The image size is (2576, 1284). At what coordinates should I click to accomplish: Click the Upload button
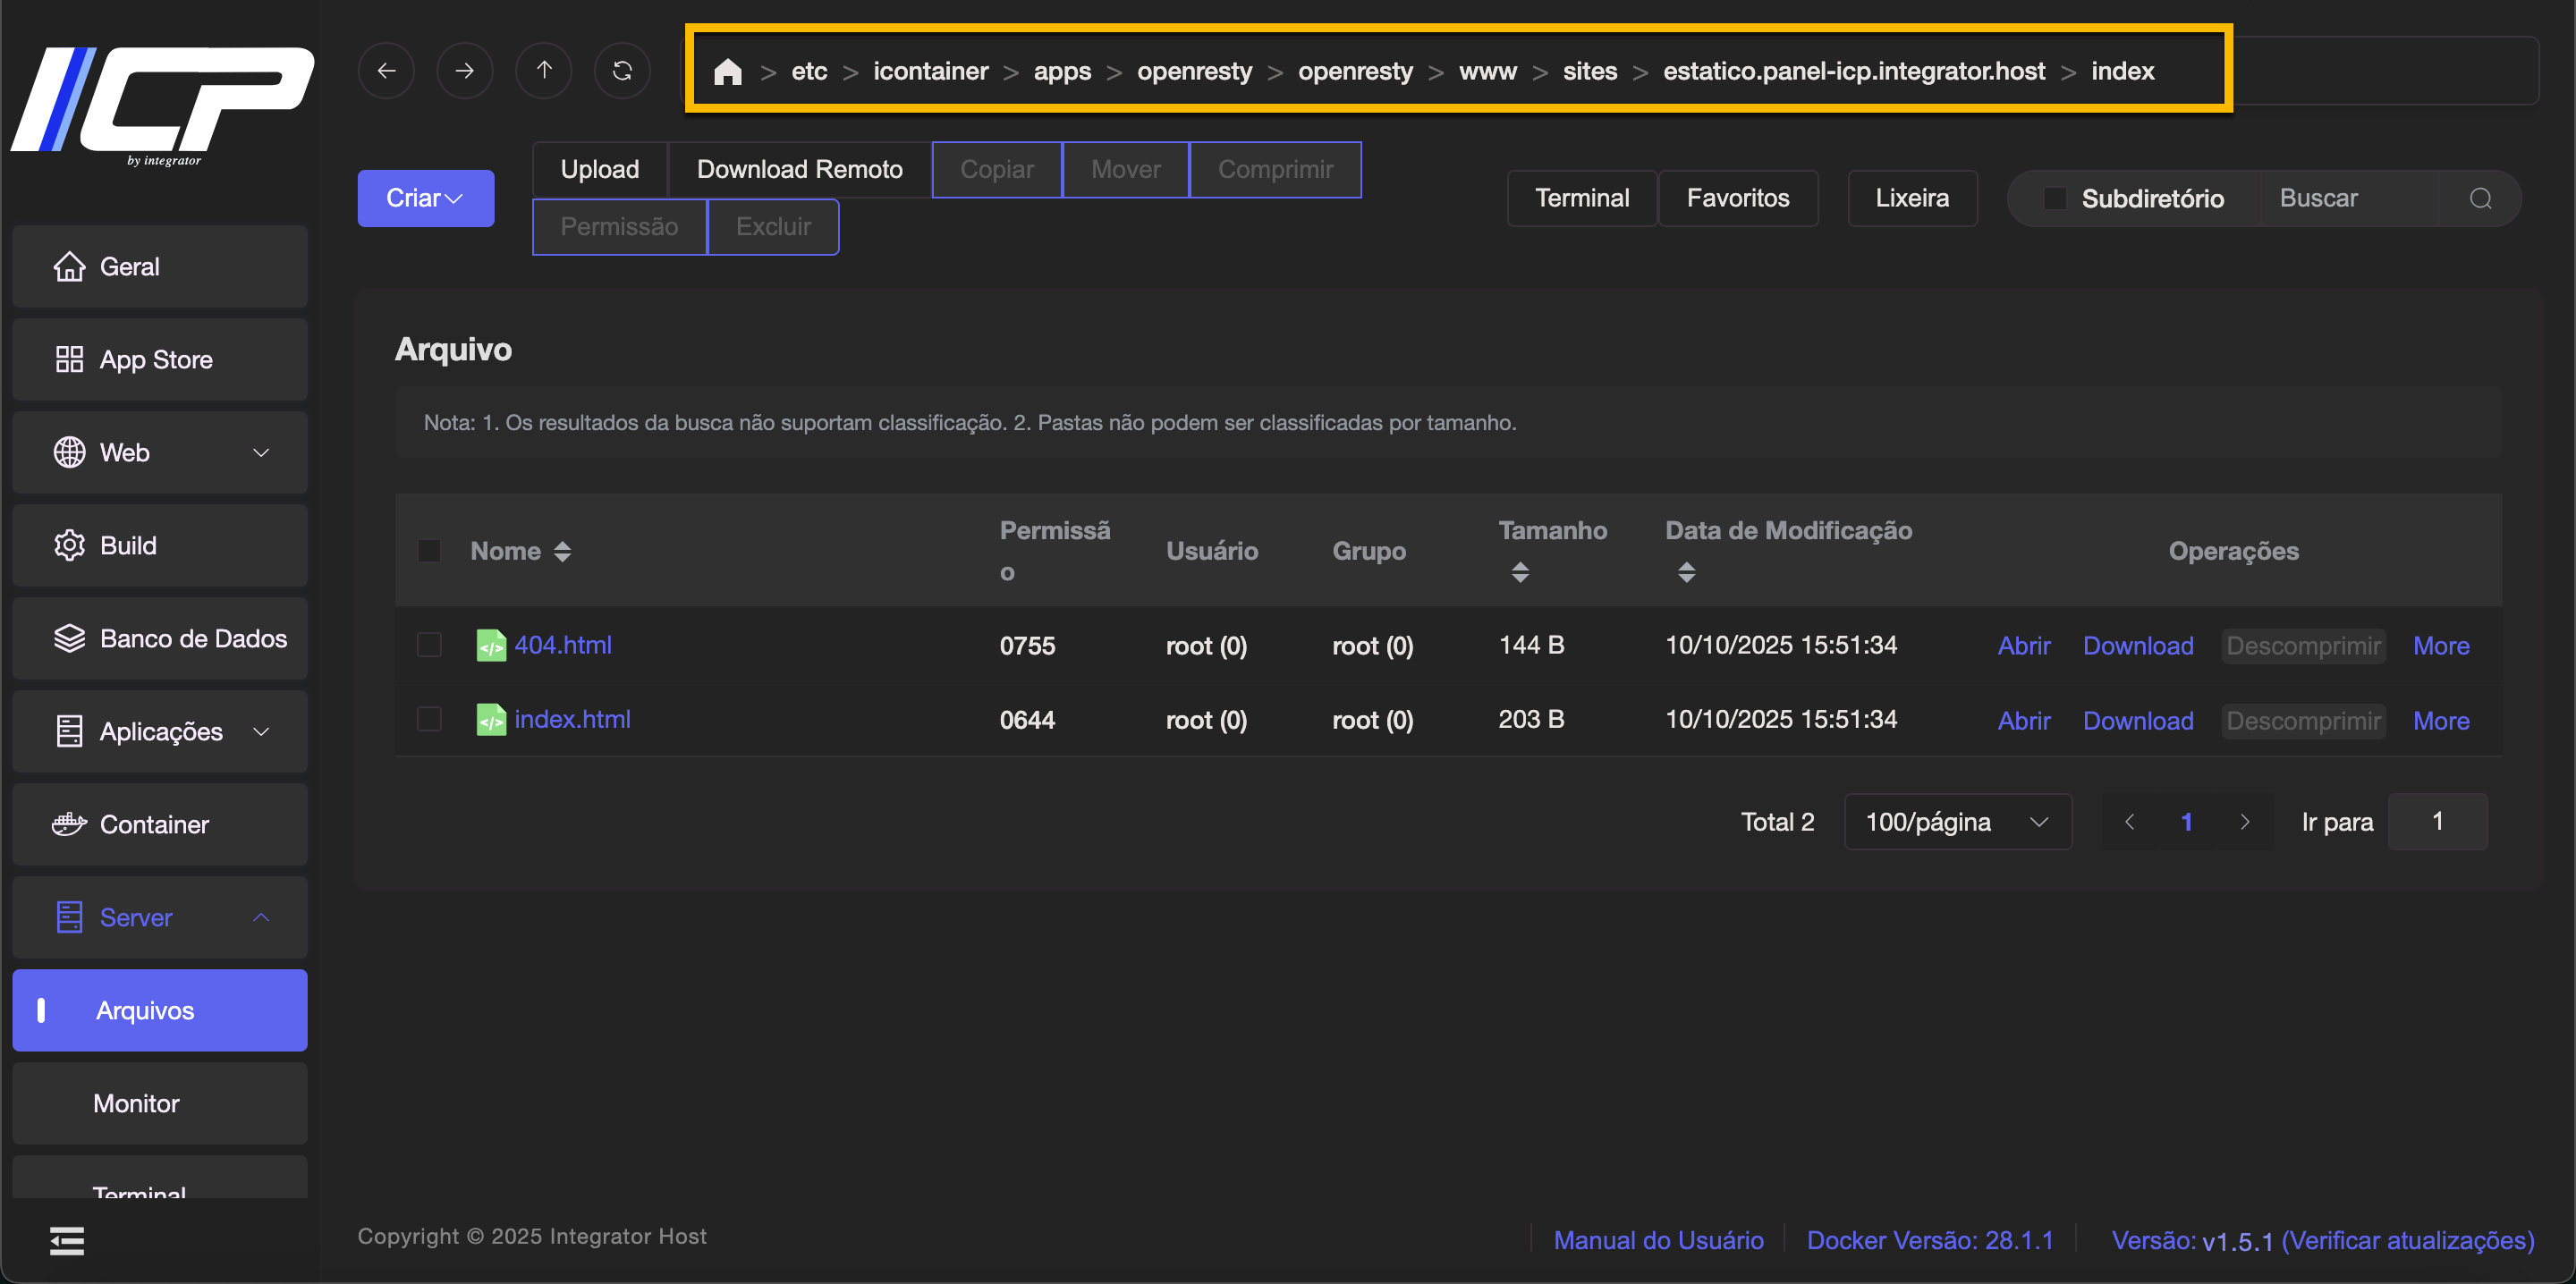[599, 169]
